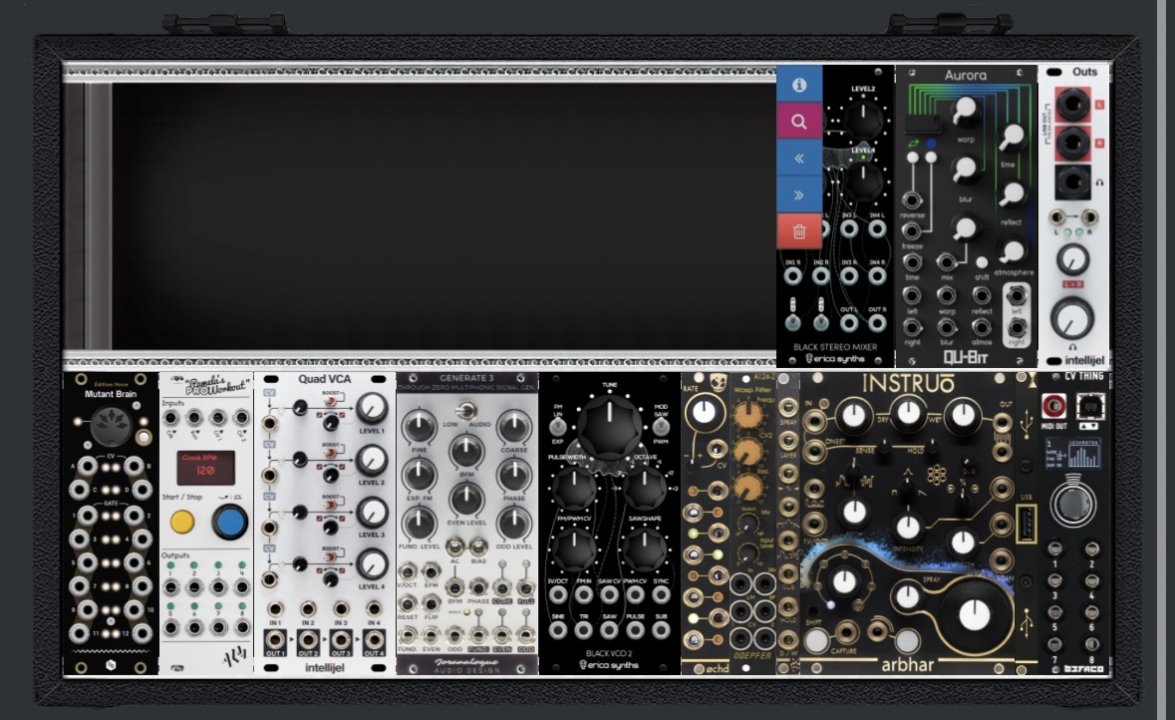Push the freeze button below the blue LED on Aurora
Viewport: 1175px width, 720px height.
click(x=931, y=157)
